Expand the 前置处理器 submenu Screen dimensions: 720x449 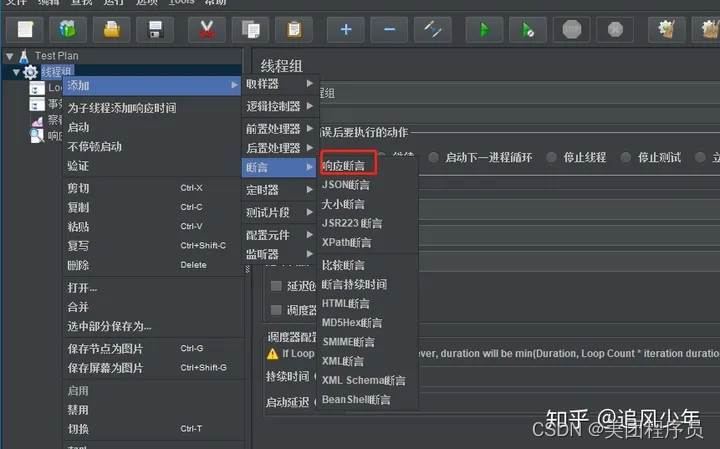click(280, 129)
